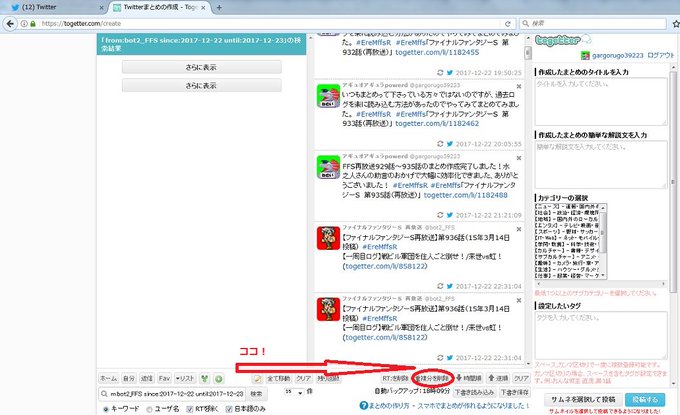Open the Fav tab
Screen dimensions: 680x415
click(164, 379)
